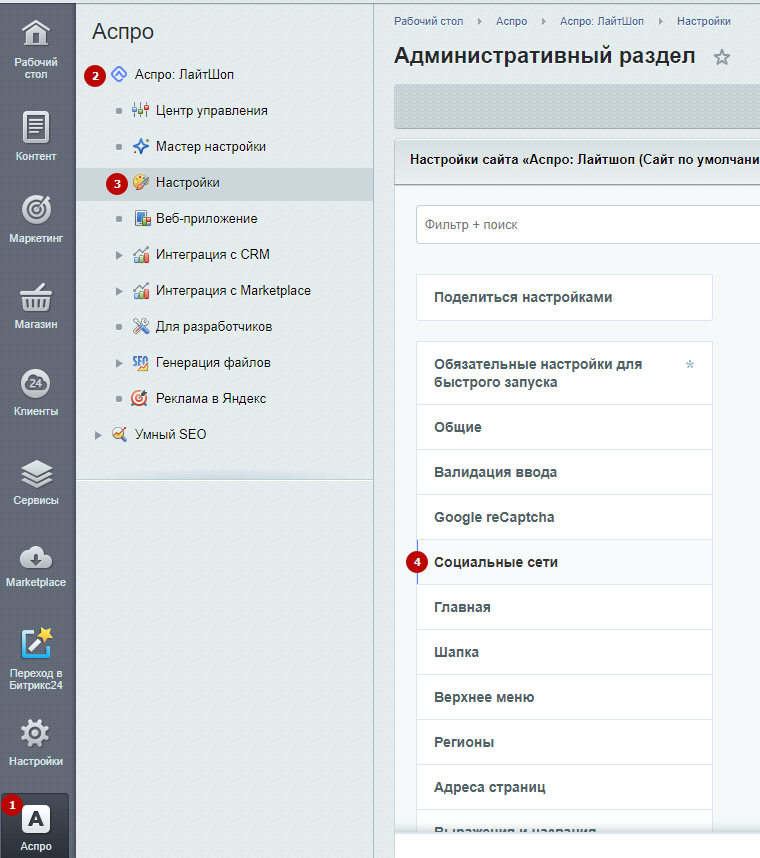This screenshot has width=760, height=858.
Task: Open Рабочий стол in left sidebar
Action: [36, 49]
